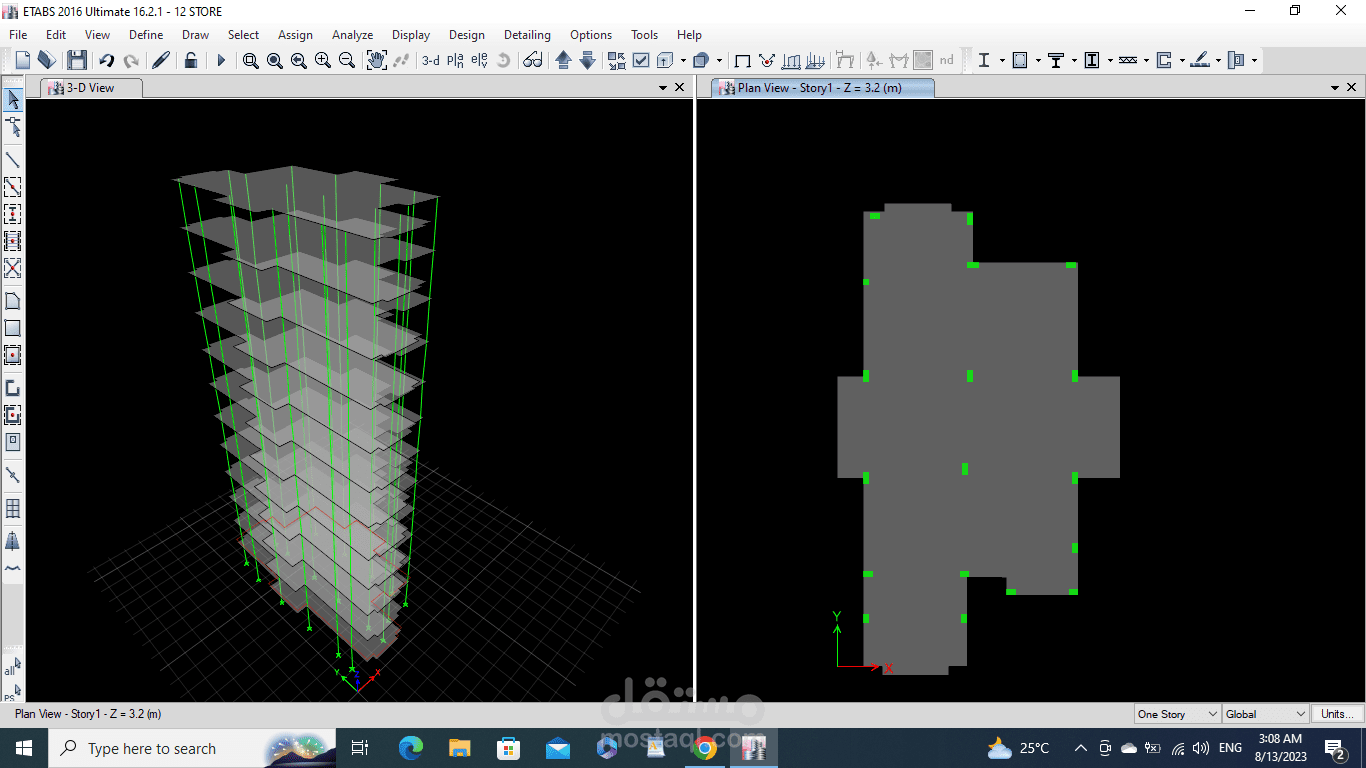Open Google Chrome from taskbar
Viewport: 1366px width, 768px height.
pos(705,748)
